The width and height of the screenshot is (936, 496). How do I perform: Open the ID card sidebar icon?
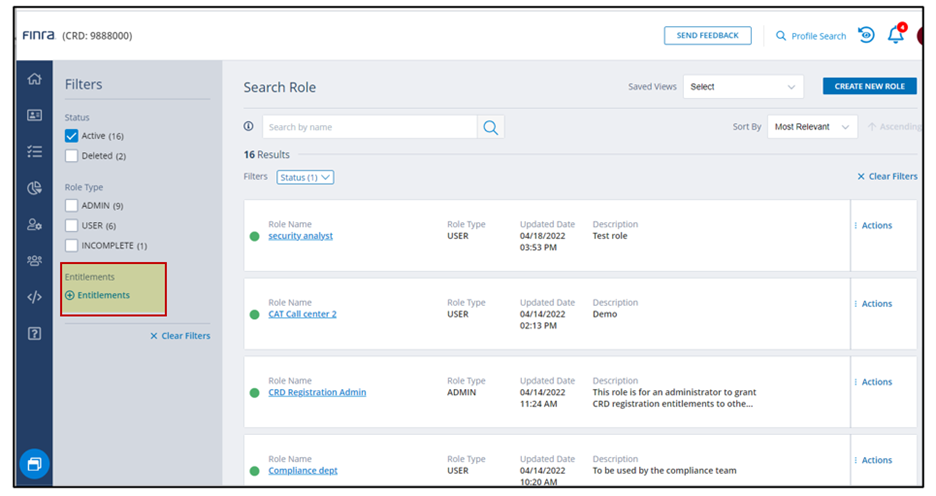[x=35, y=115]
